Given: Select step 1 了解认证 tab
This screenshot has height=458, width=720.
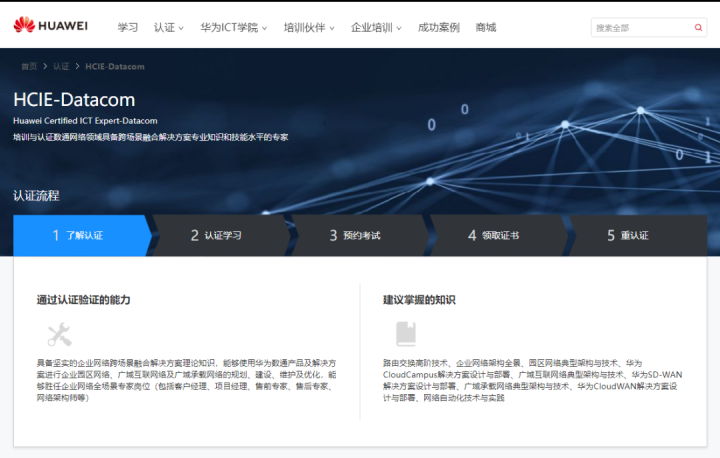Looking at the screenshot, I should pyautogui.click(x=83, y=235).
